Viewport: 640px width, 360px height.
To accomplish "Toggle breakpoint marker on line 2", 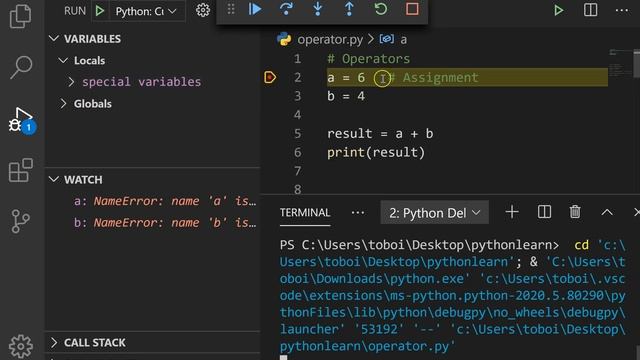I will point(270,77).
